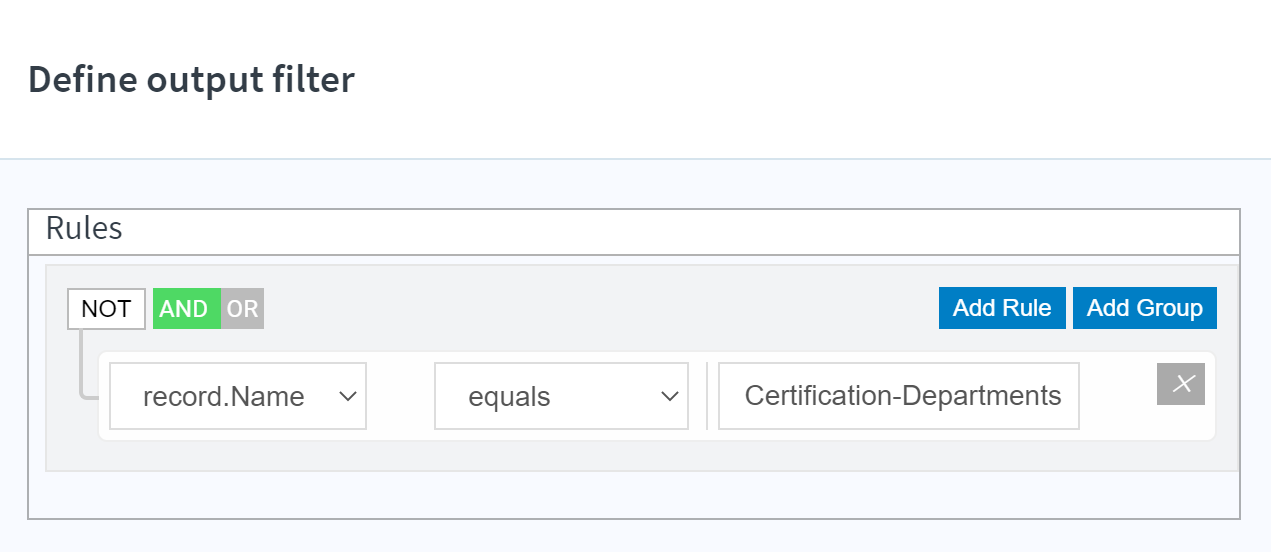Click the Define output filter heading

[191, 79]
